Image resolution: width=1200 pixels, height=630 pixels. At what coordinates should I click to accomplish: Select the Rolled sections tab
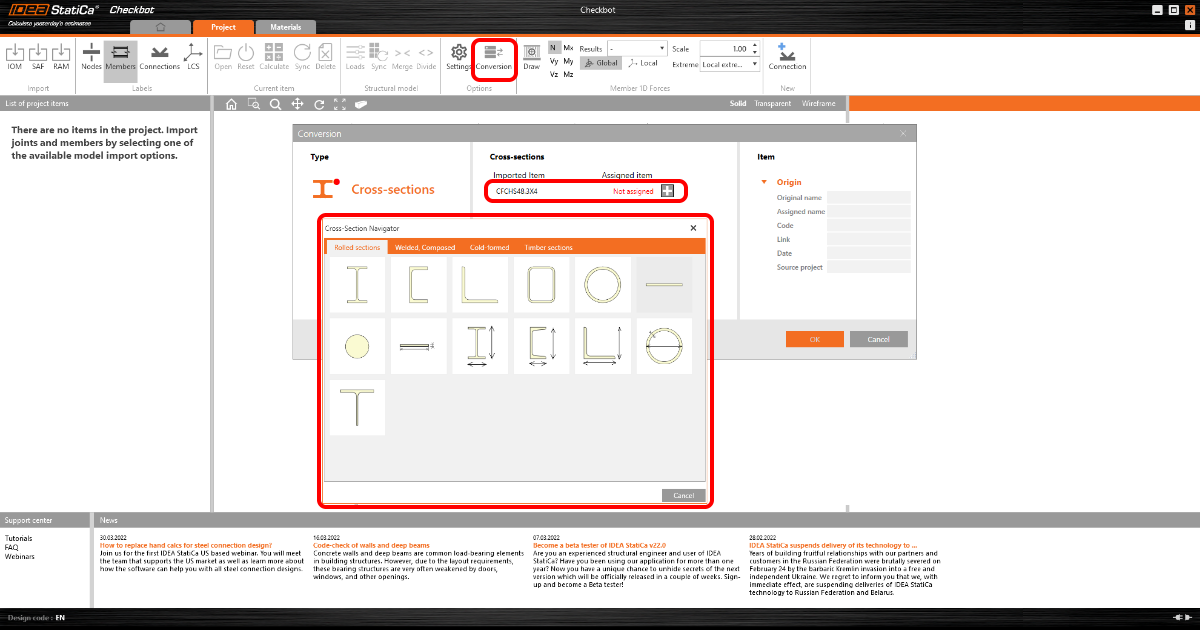pos(357,247)
